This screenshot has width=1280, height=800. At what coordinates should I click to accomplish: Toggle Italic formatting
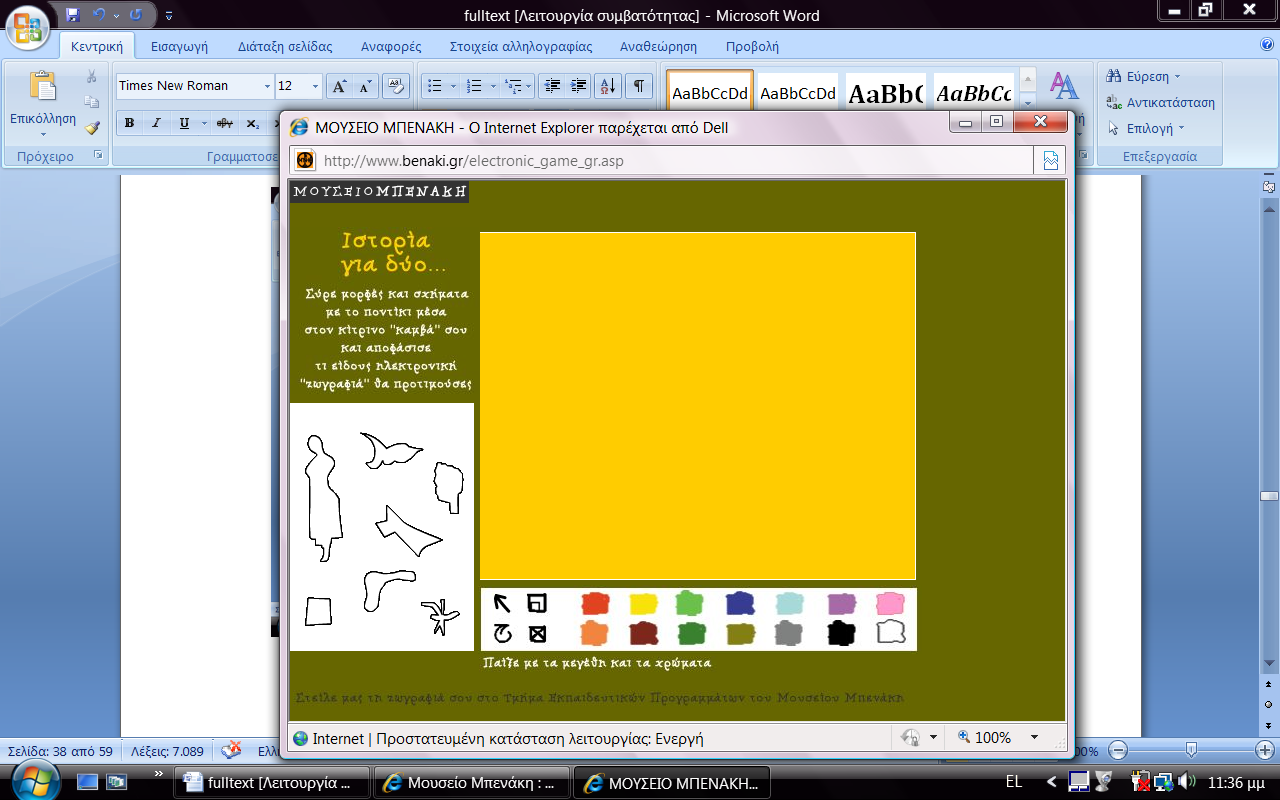[156, 124]
